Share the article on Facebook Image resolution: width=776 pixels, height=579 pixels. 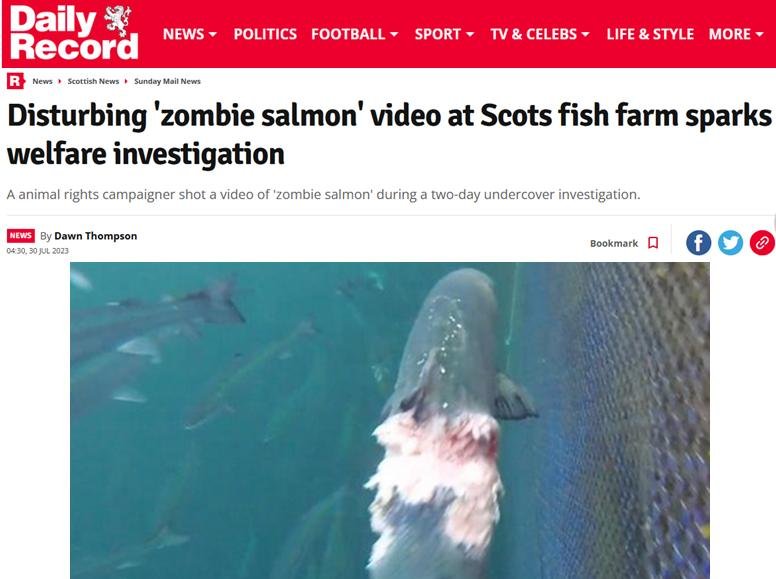pyautogui.click(x=698, y=243)
